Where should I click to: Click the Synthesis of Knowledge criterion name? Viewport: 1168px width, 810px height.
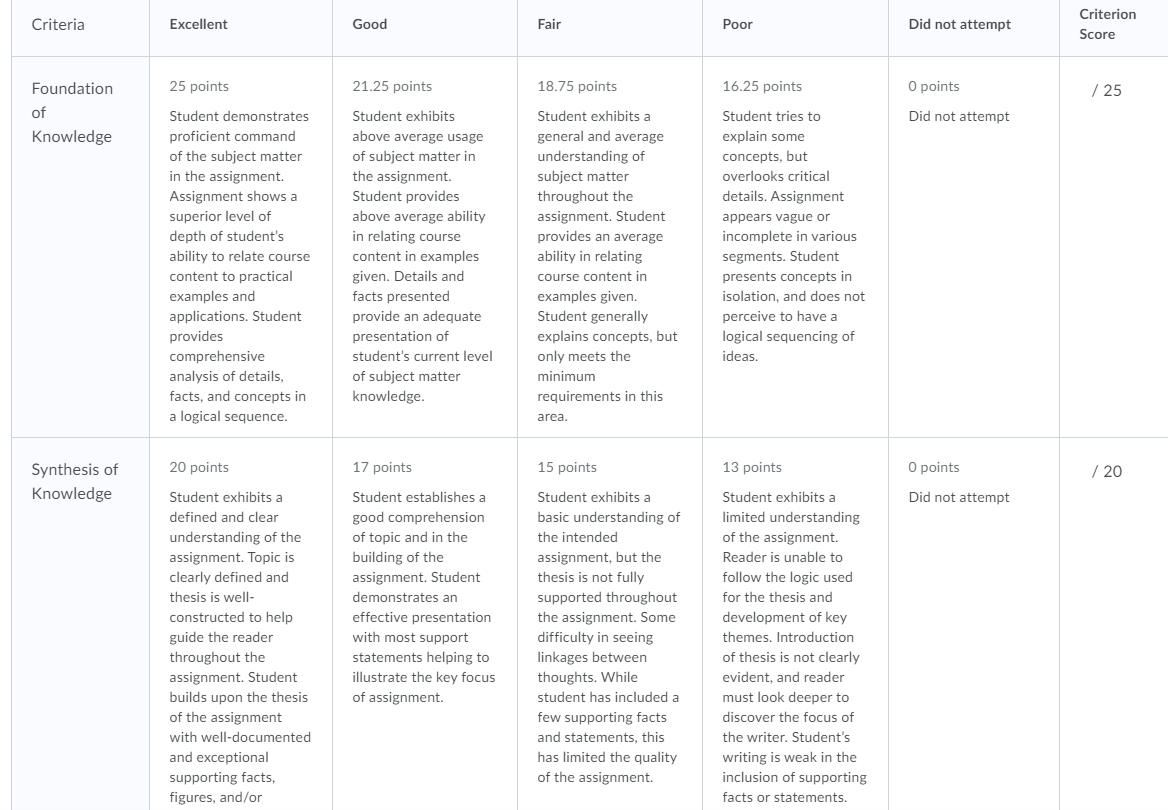click(x=74, y=481)
